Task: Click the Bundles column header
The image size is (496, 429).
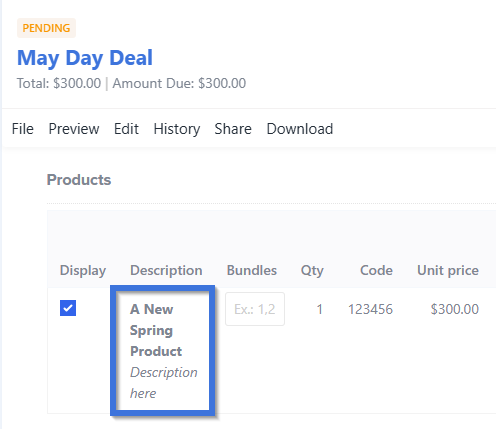Action: click(x=252, y=270)
